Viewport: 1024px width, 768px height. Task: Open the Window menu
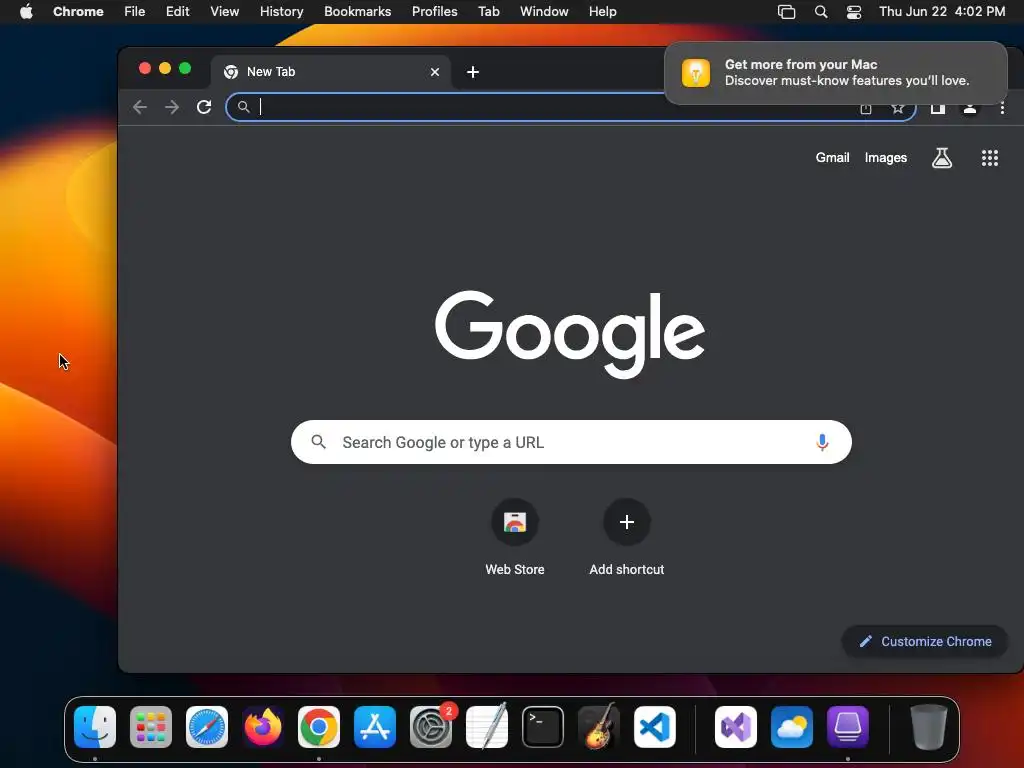pyautogui.click(x=544, y=11)
